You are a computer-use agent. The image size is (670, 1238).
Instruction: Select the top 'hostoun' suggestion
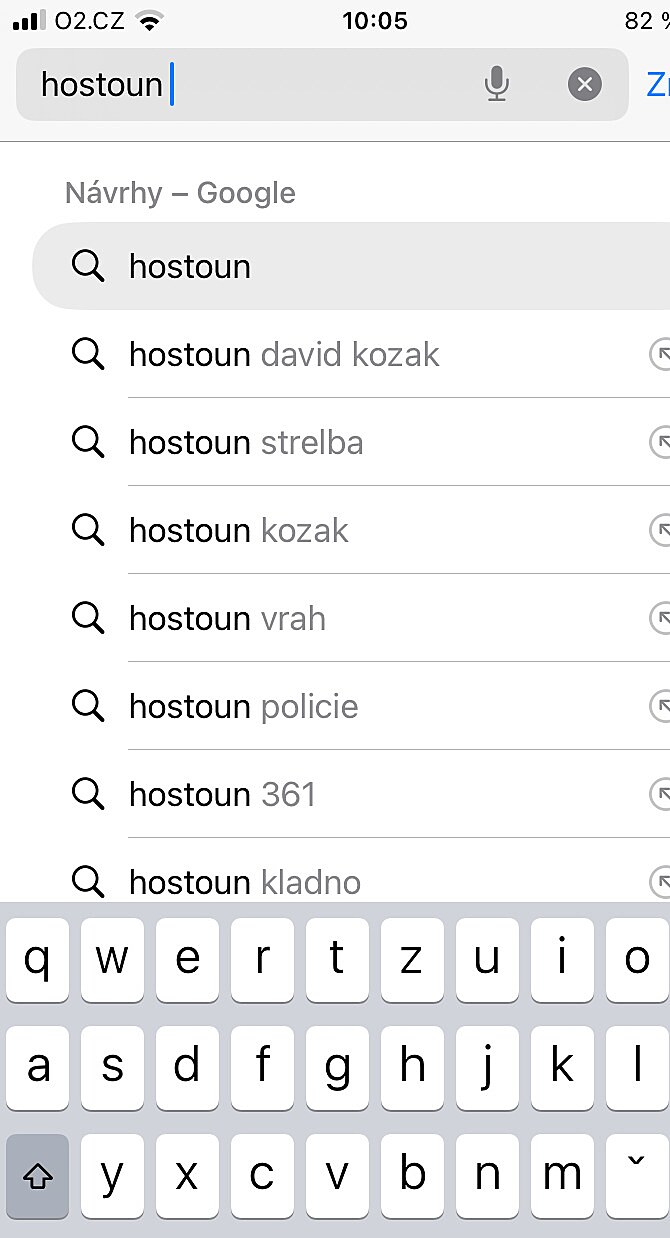pos(190,267)
